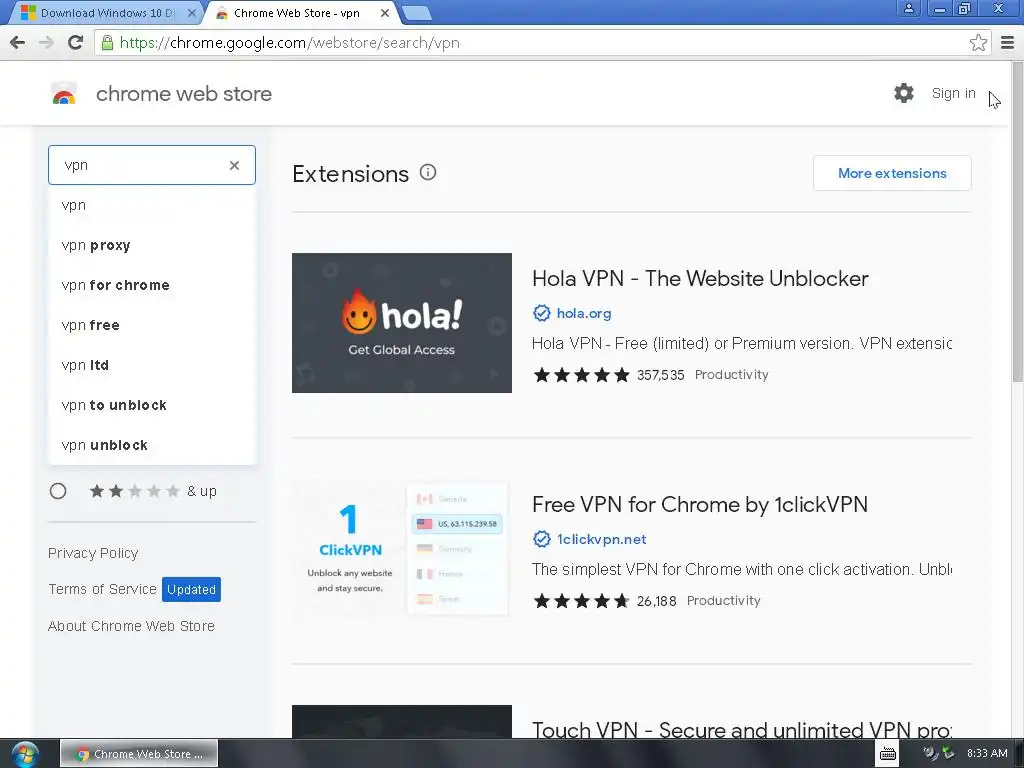Open Hola VPN - The Website Unblocker

(x=700, y=279)
